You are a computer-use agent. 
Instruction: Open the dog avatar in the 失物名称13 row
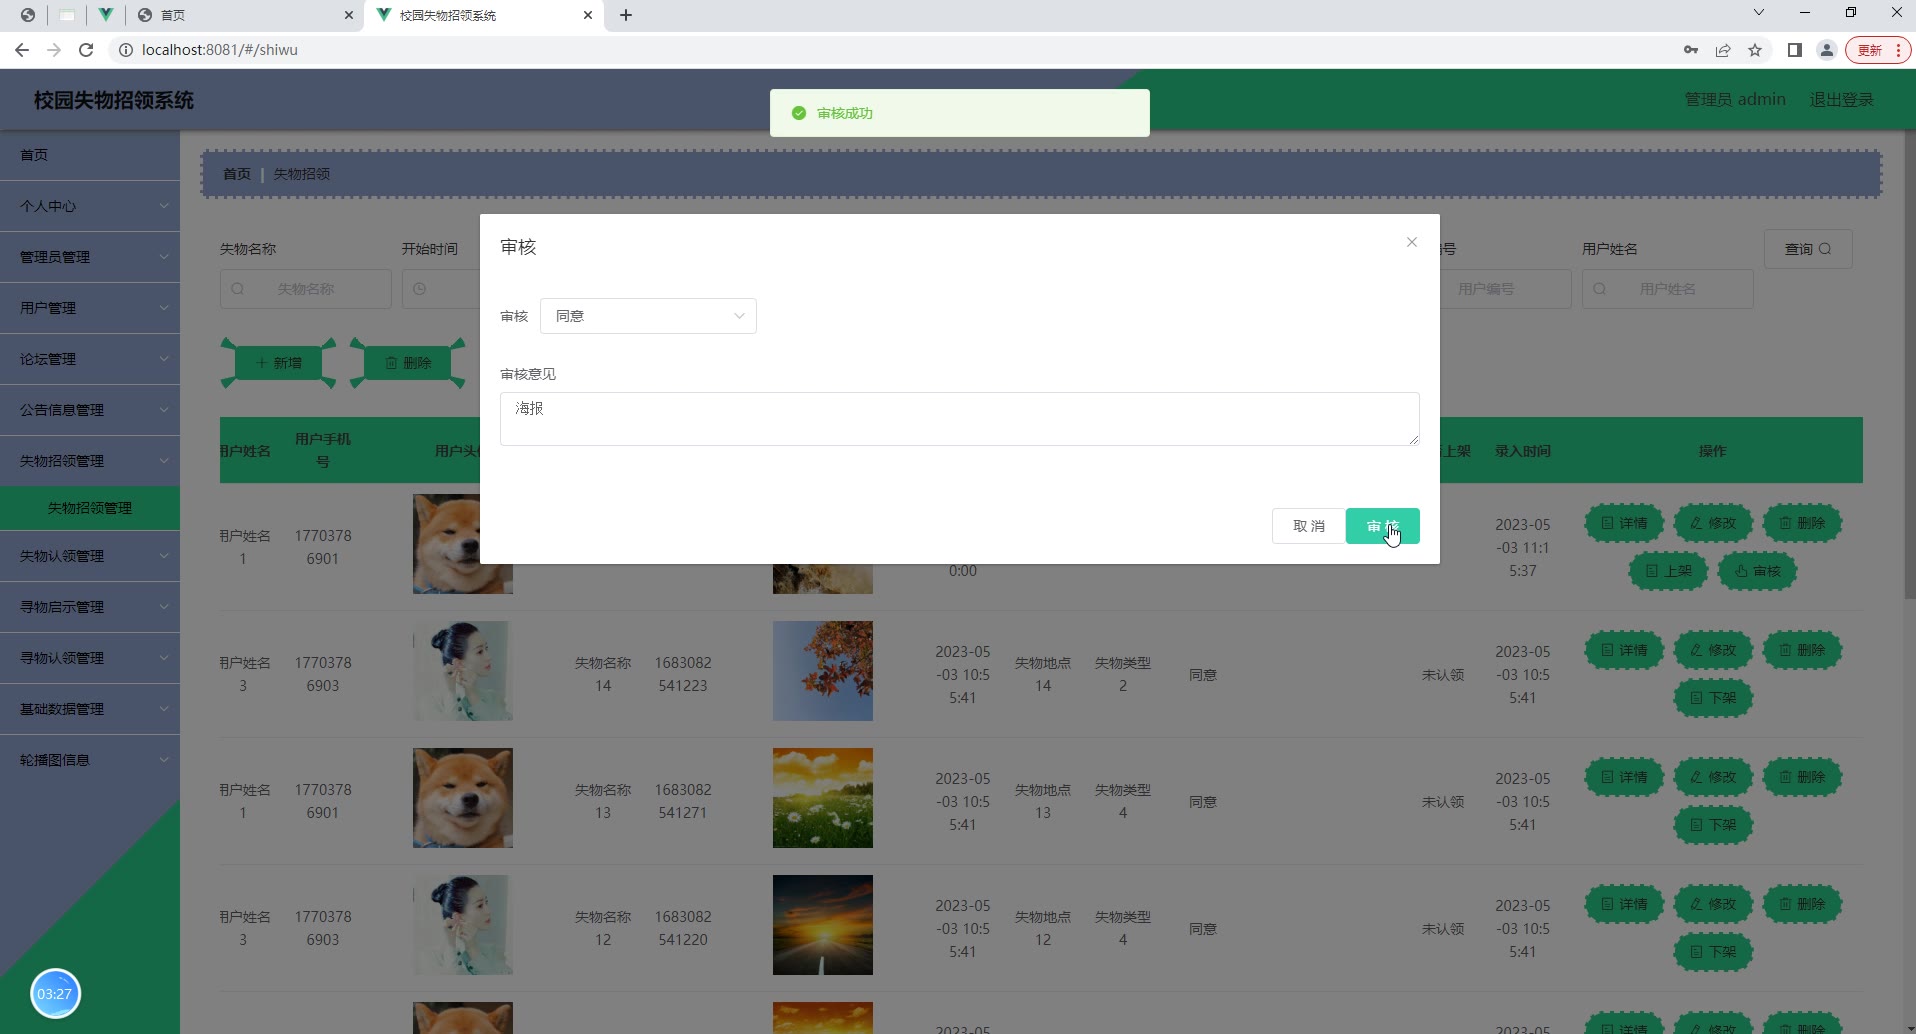coord(463,798)
